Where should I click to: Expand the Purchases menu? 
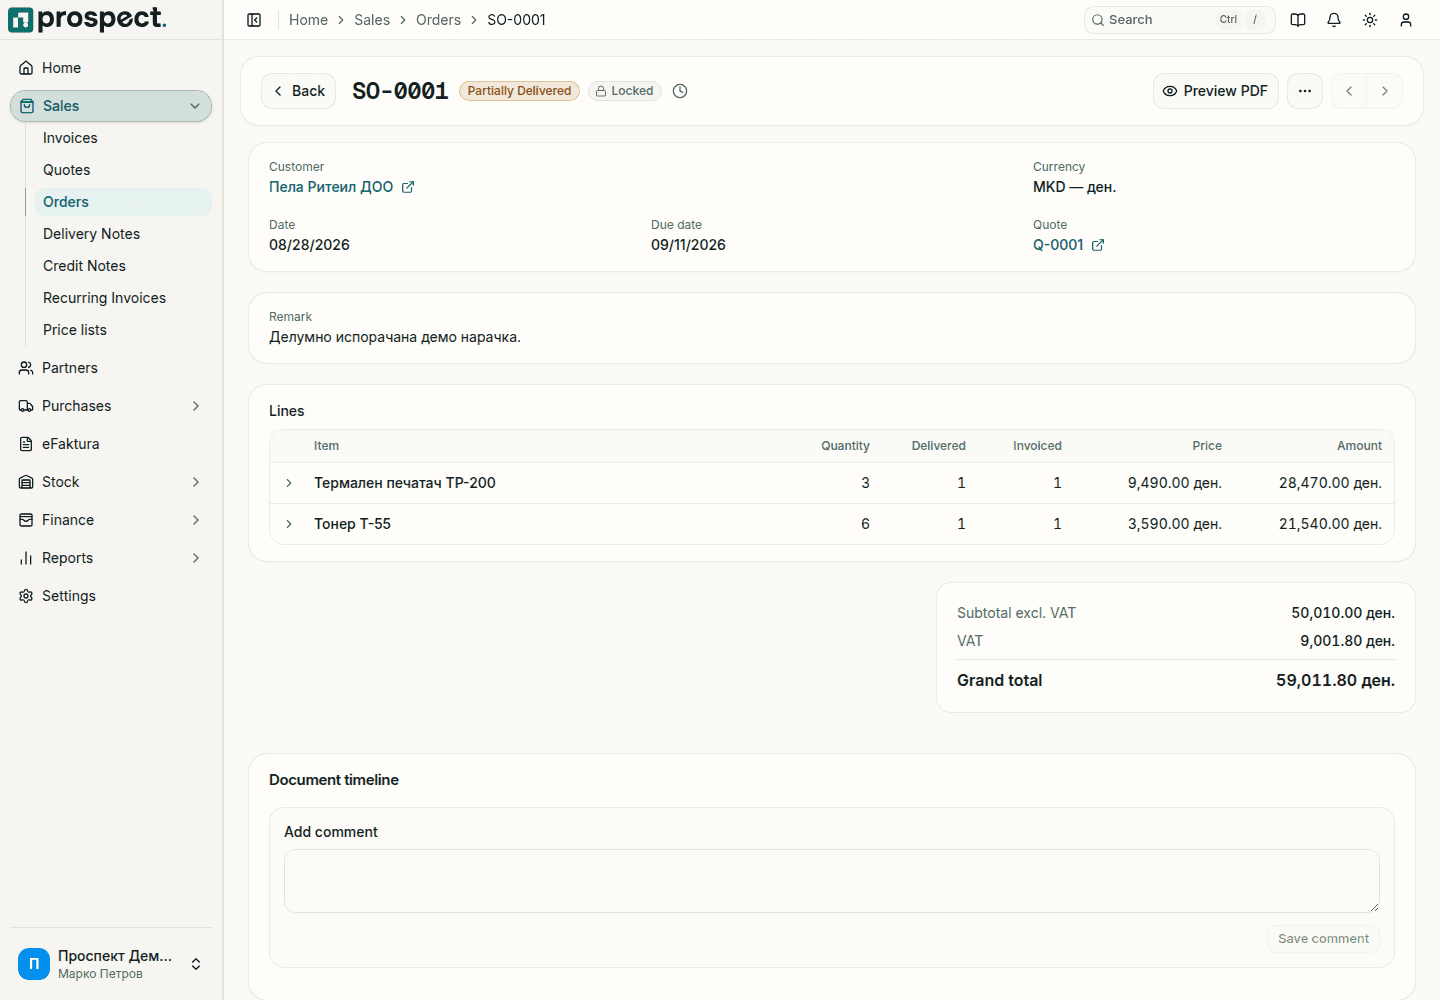(x=111, y=406)
